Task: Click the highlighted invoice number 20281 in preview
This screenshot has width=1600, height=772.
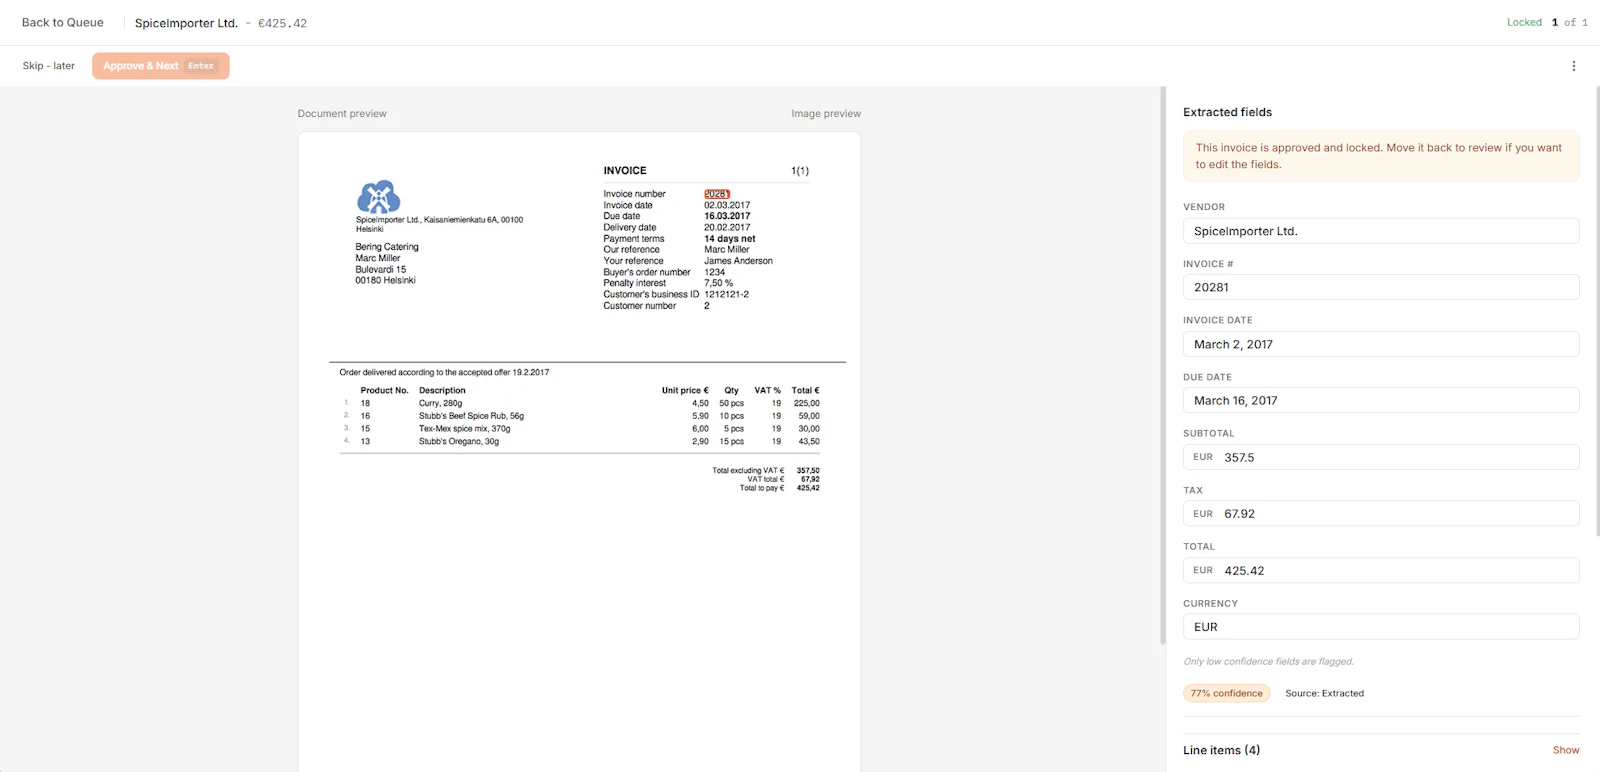Action: click(x=717, y=194)
